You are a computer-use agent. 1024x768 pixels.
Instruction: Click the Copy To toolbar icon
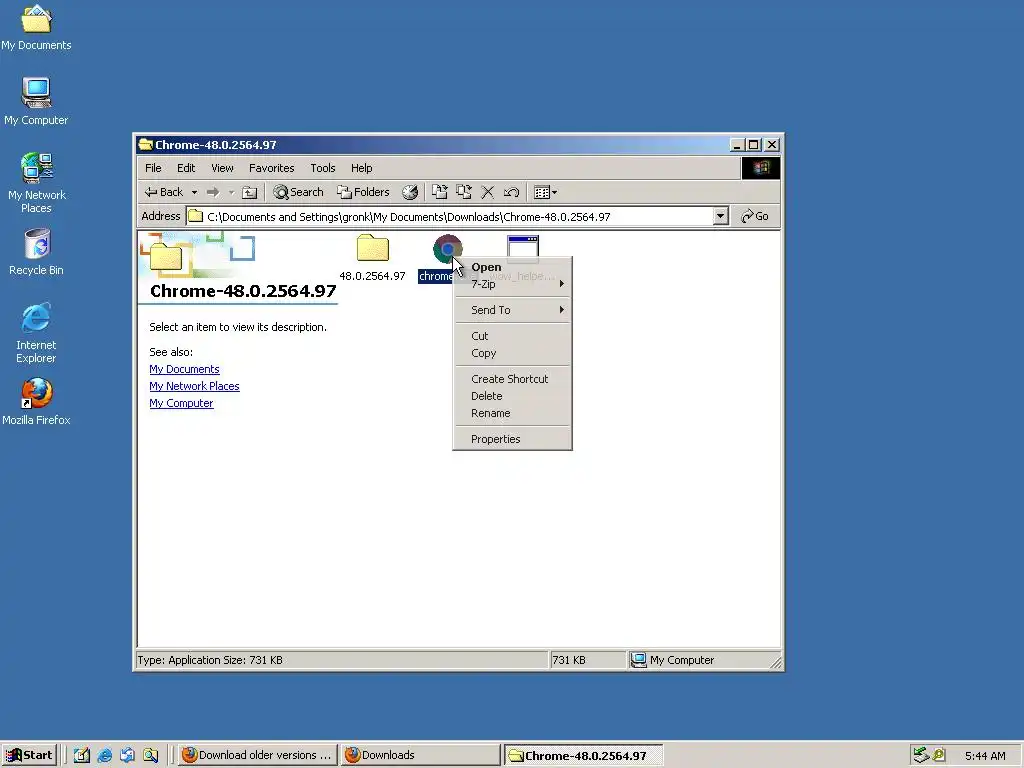click(464, 192)
